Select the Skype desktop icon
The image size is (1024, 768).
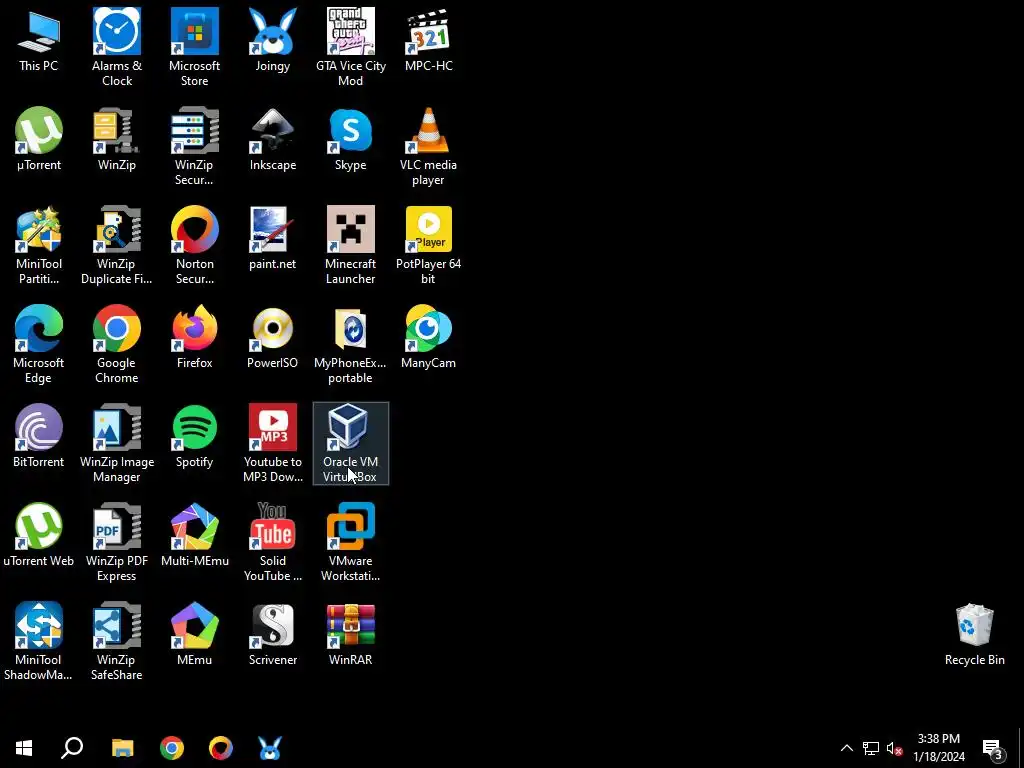[351, 139]
